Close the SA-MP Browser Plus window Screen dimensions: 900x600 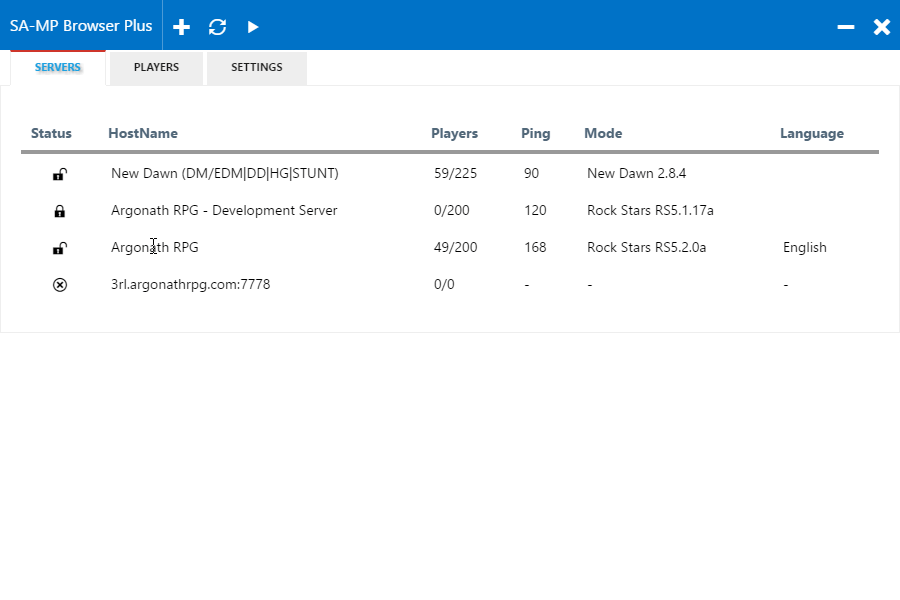coord(882,27)
